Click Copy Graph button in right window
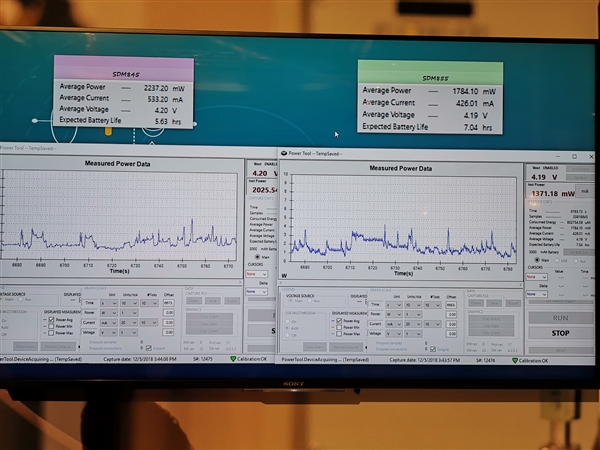 (x=491, y=318)
